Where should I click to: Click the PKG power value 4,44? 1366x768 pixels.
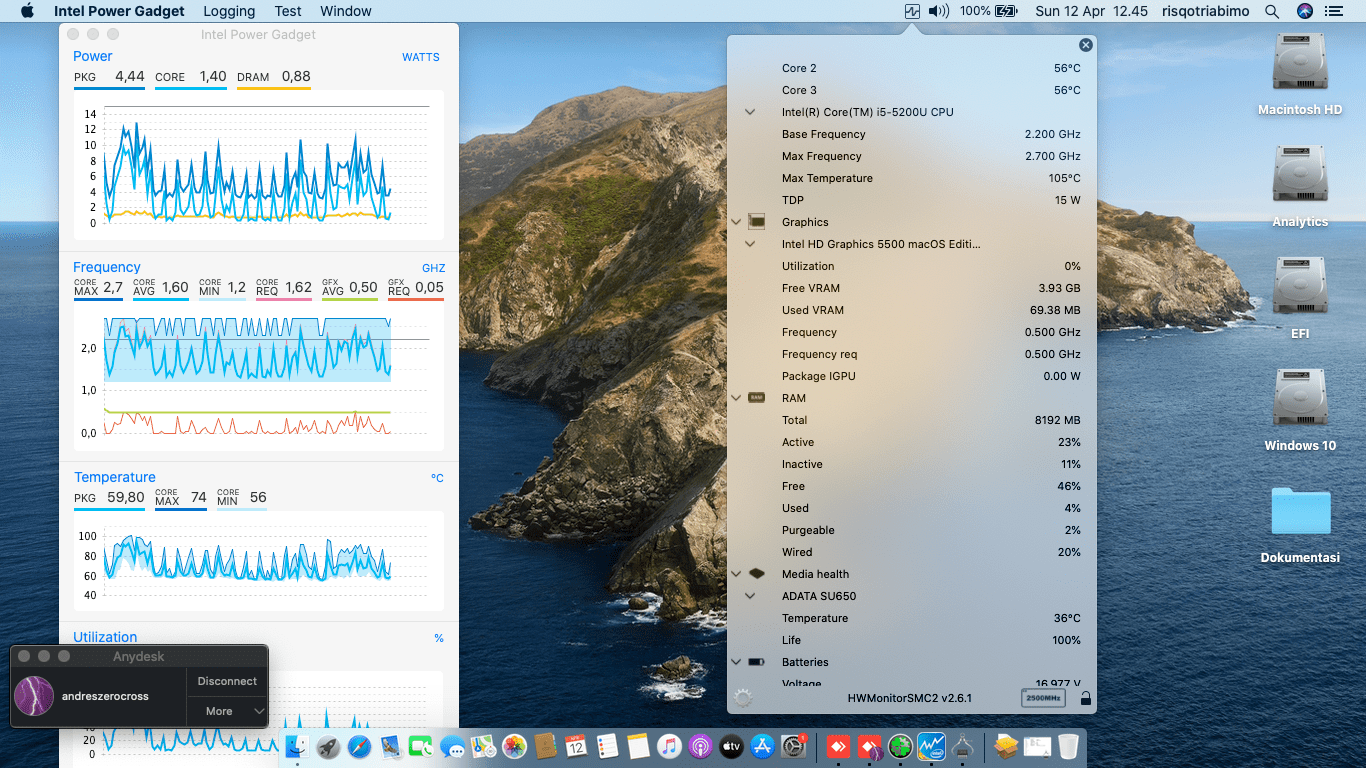click(x=130, y=76)
